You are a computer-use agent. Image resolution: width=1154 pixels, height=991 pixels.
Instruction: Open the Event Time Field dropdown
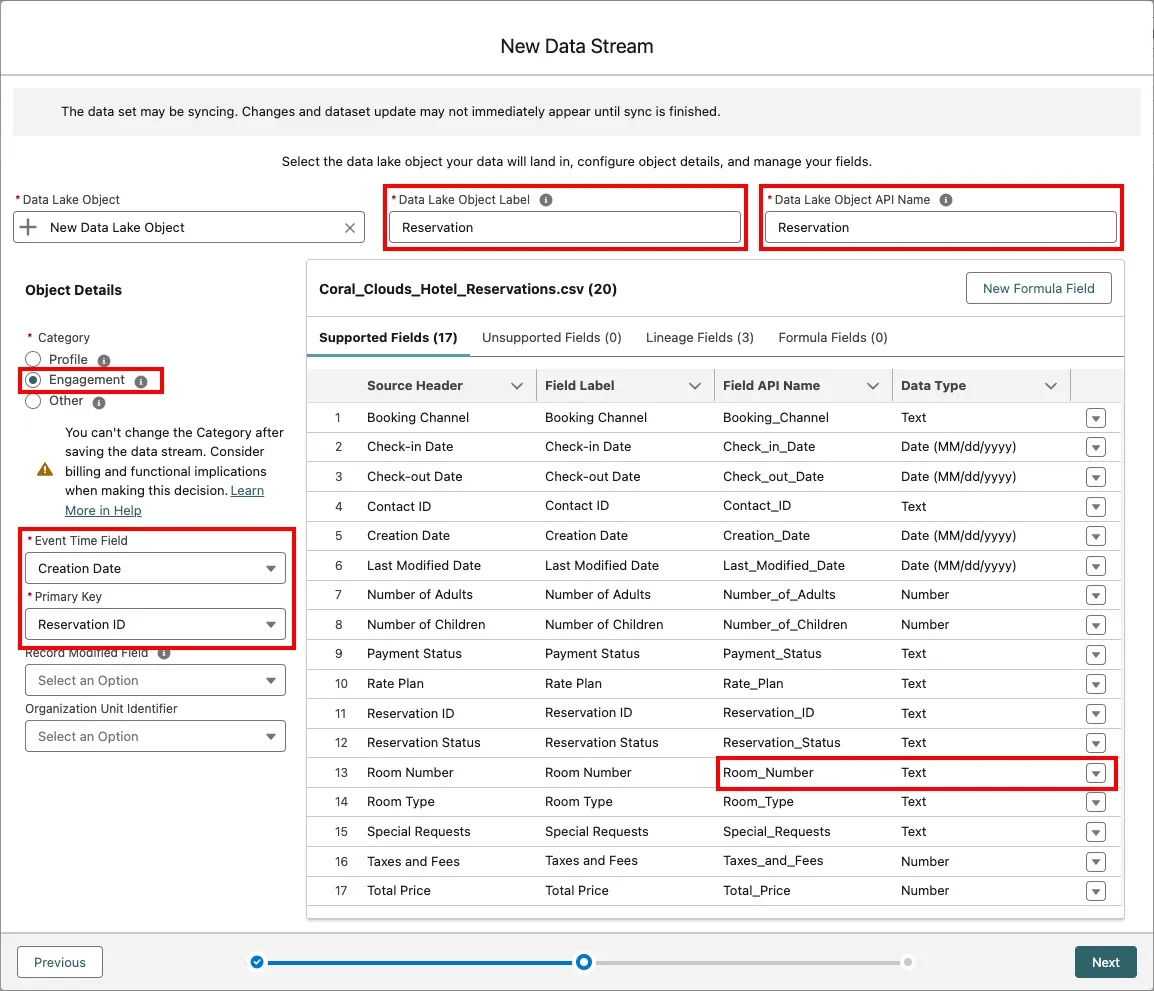pos(155,568)
